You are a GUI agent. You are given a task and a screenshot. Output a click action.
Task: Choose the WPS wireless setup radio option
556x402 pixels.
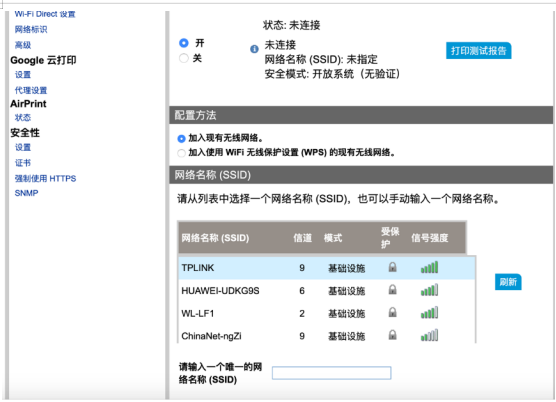coord(181,153)
